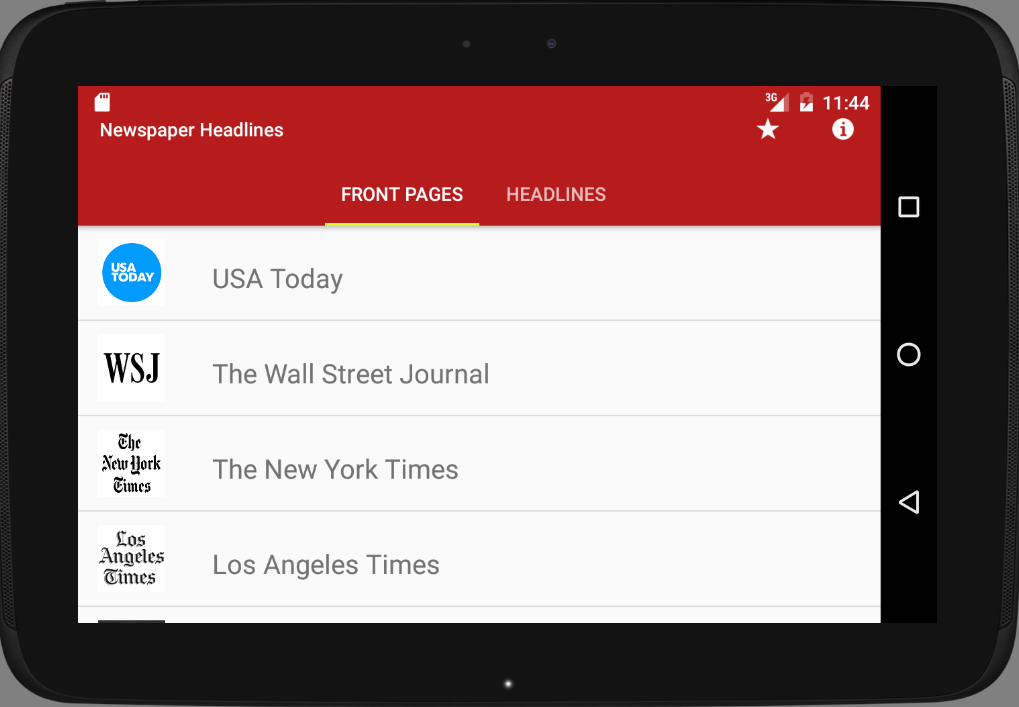Open The New York Times entry
The width and height of the screenshot is (1019, 707).
click(x=479, y=464)
